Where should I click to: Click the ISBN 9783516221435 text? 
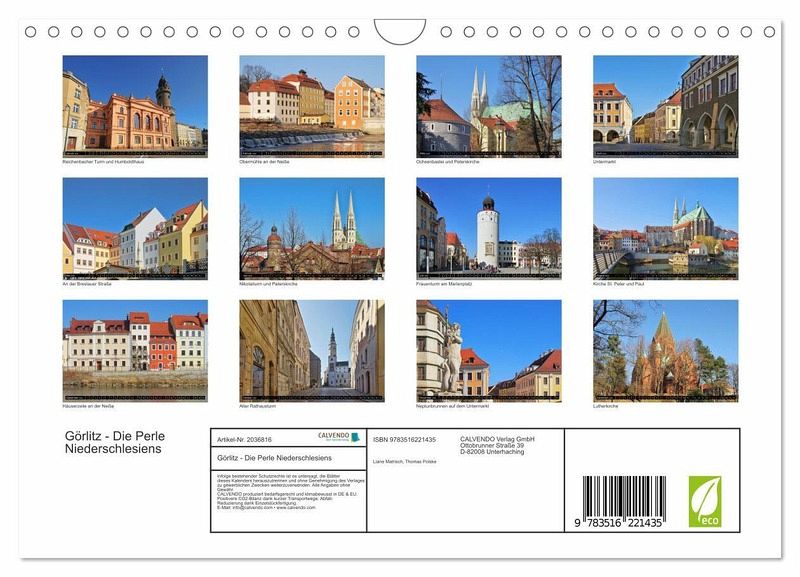(x=405, y=440)
